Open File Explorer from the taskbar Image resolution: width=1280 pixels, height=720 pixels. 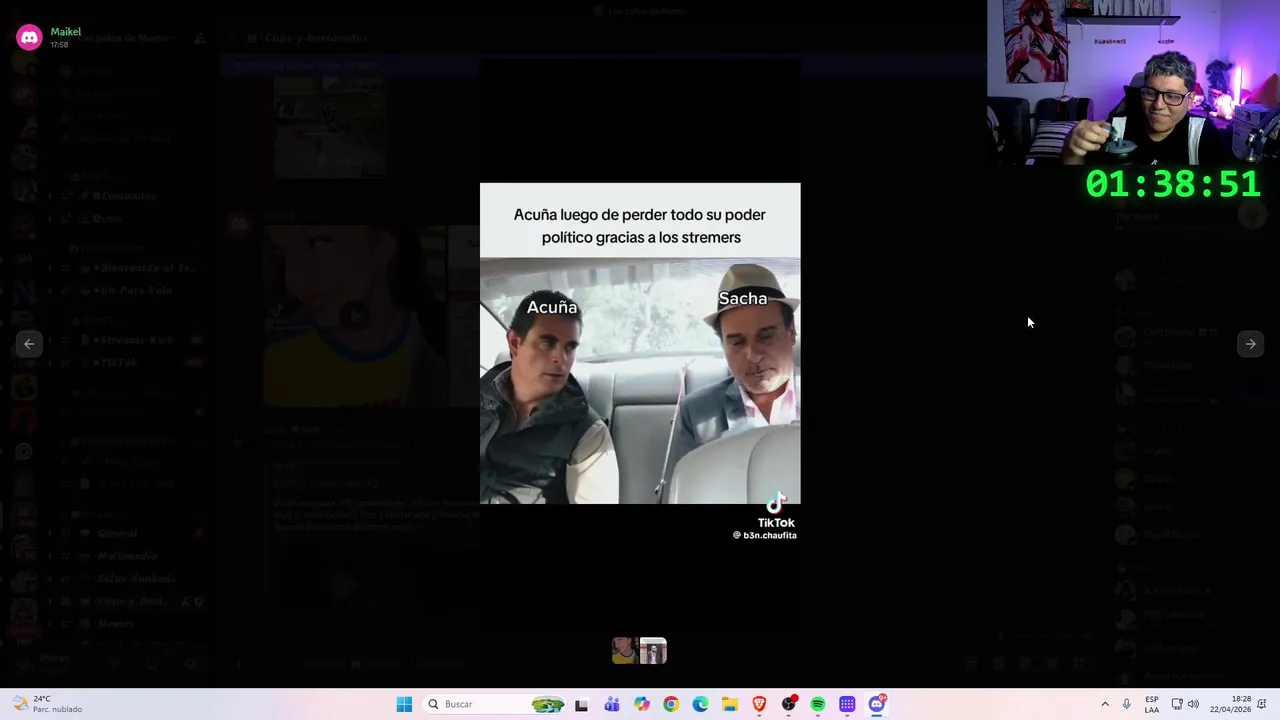730,704
